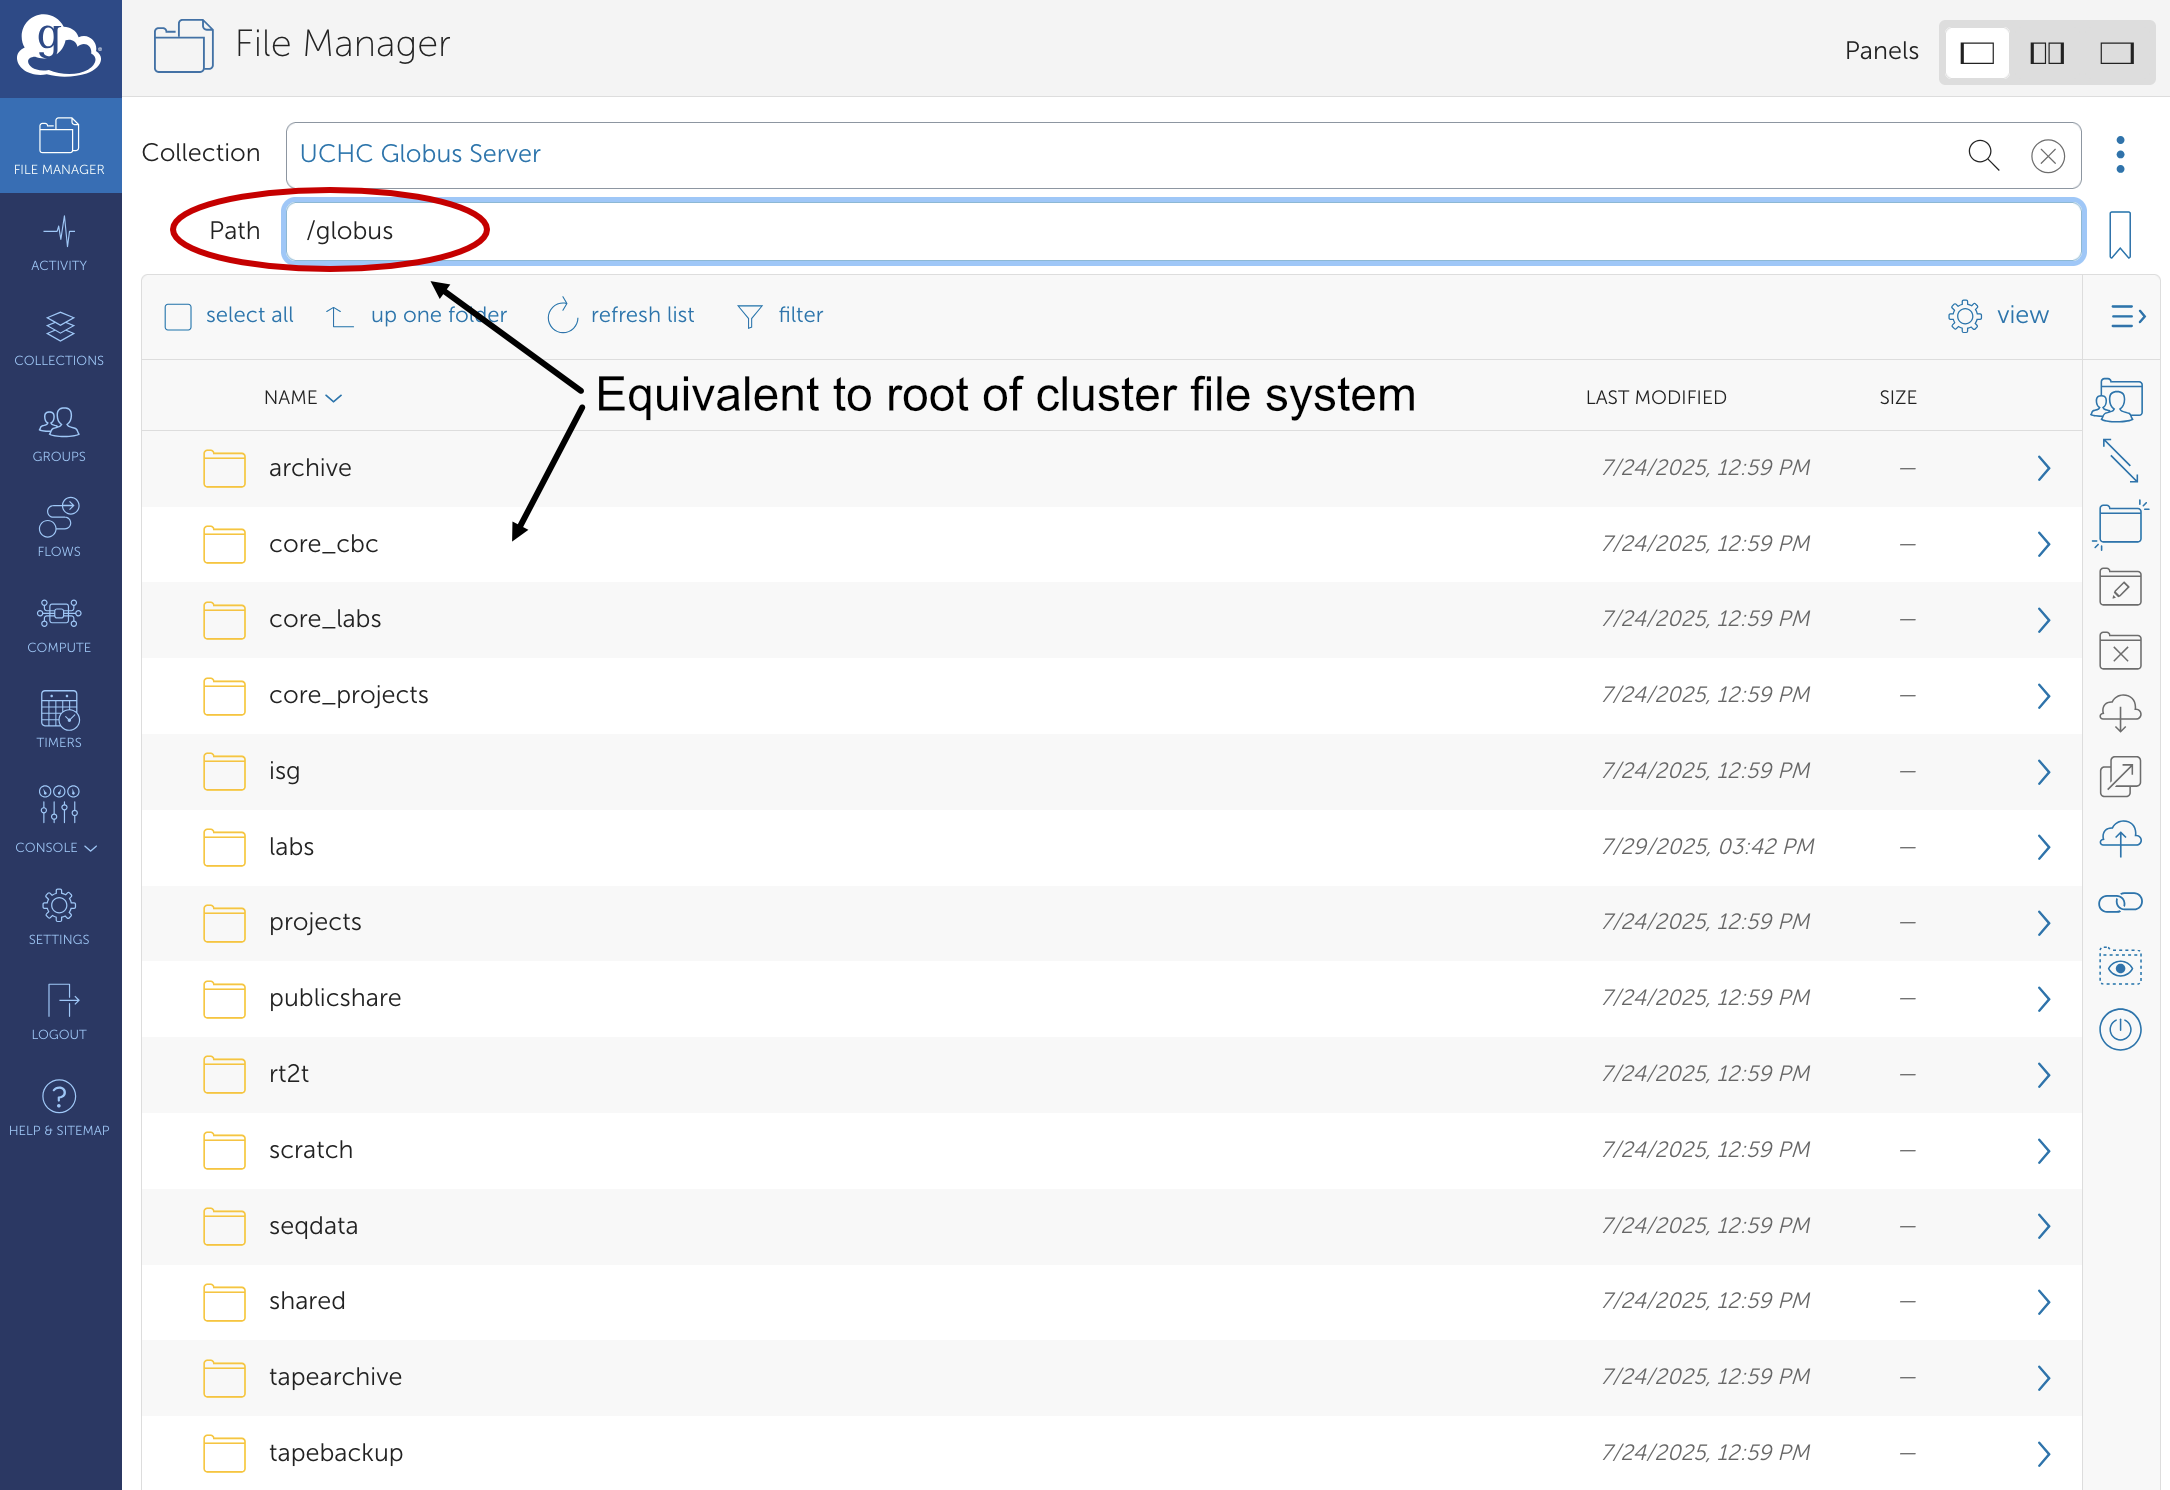Viewport: 2170px width, 1490px height.
Task: Check the select all checkbox
Action: (178, 316)
